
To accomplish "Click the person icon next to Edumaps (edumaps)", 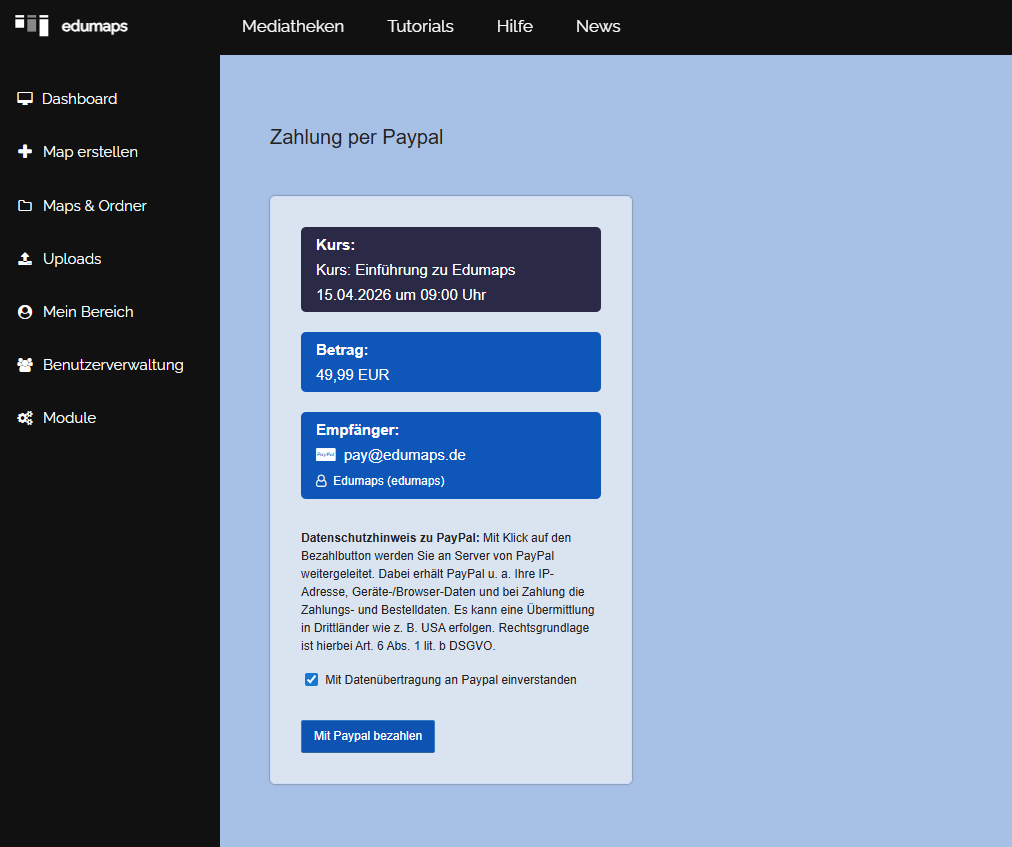I will [322, 481].
